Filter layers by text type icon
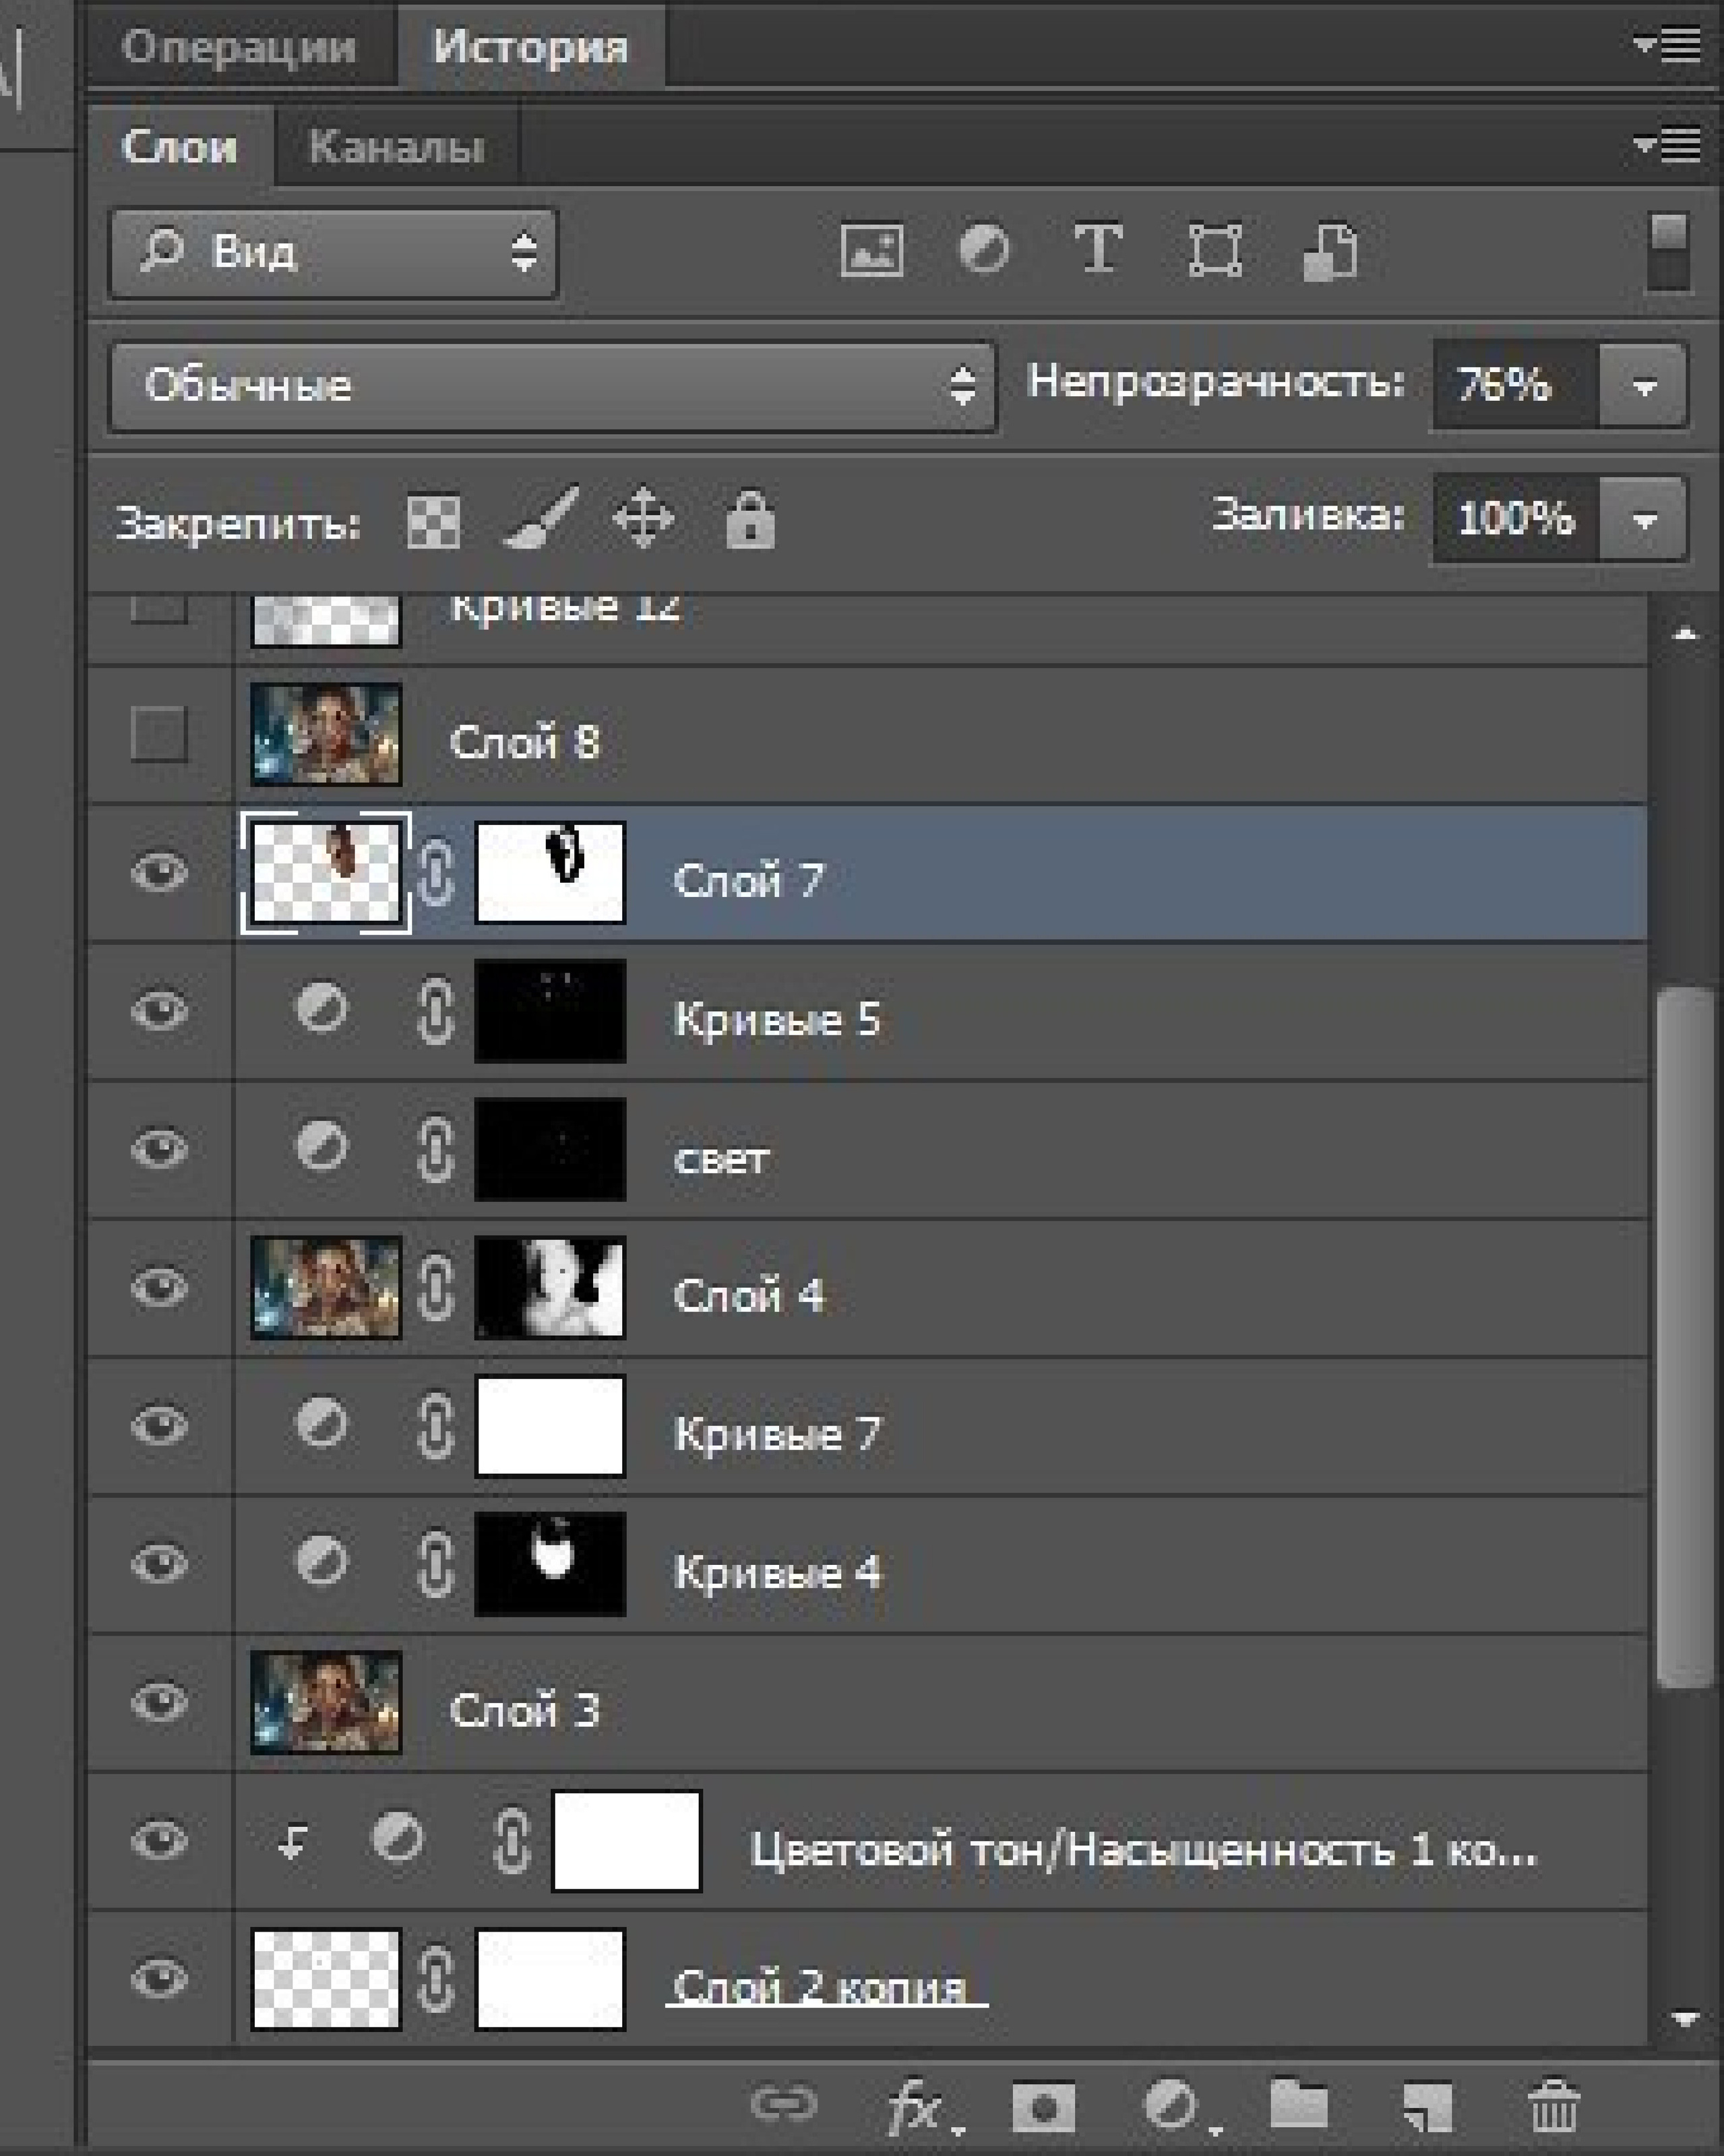This screenshot has width=1724, height=2156. pyautogui.click(x=1097, y=249)
